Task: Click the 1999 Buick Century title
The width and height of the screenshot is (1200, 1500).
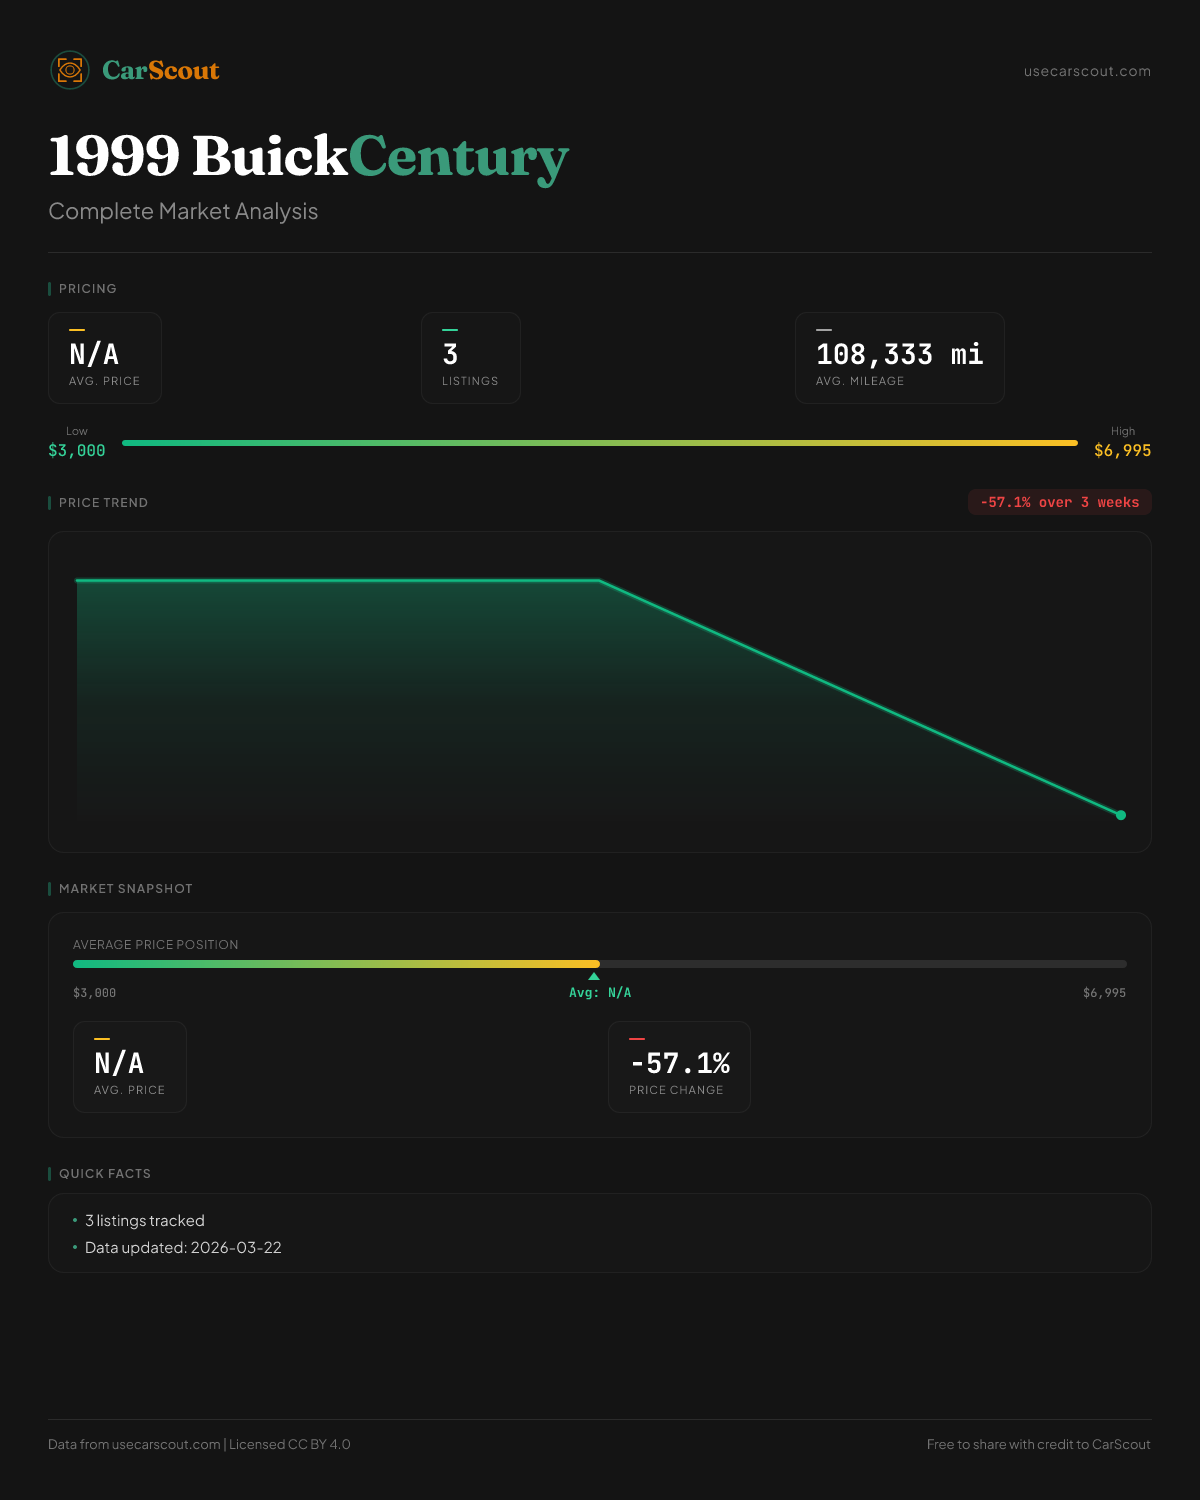Action: [308, 157]
